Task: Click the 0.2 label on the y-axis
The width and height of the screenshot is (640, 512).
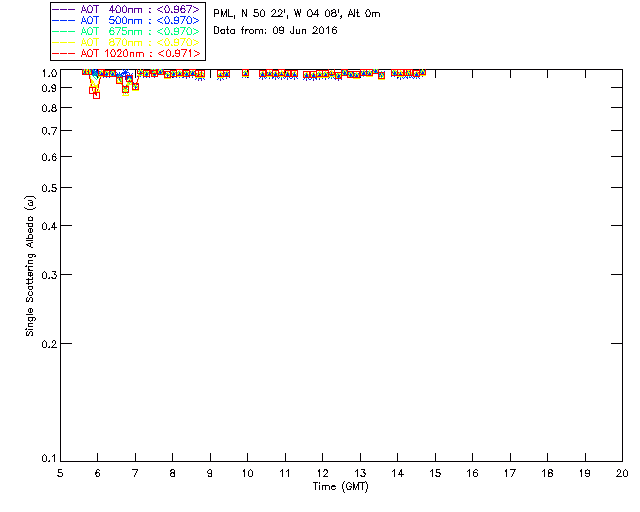Action: pyautogui.click(x=49, y=344)
